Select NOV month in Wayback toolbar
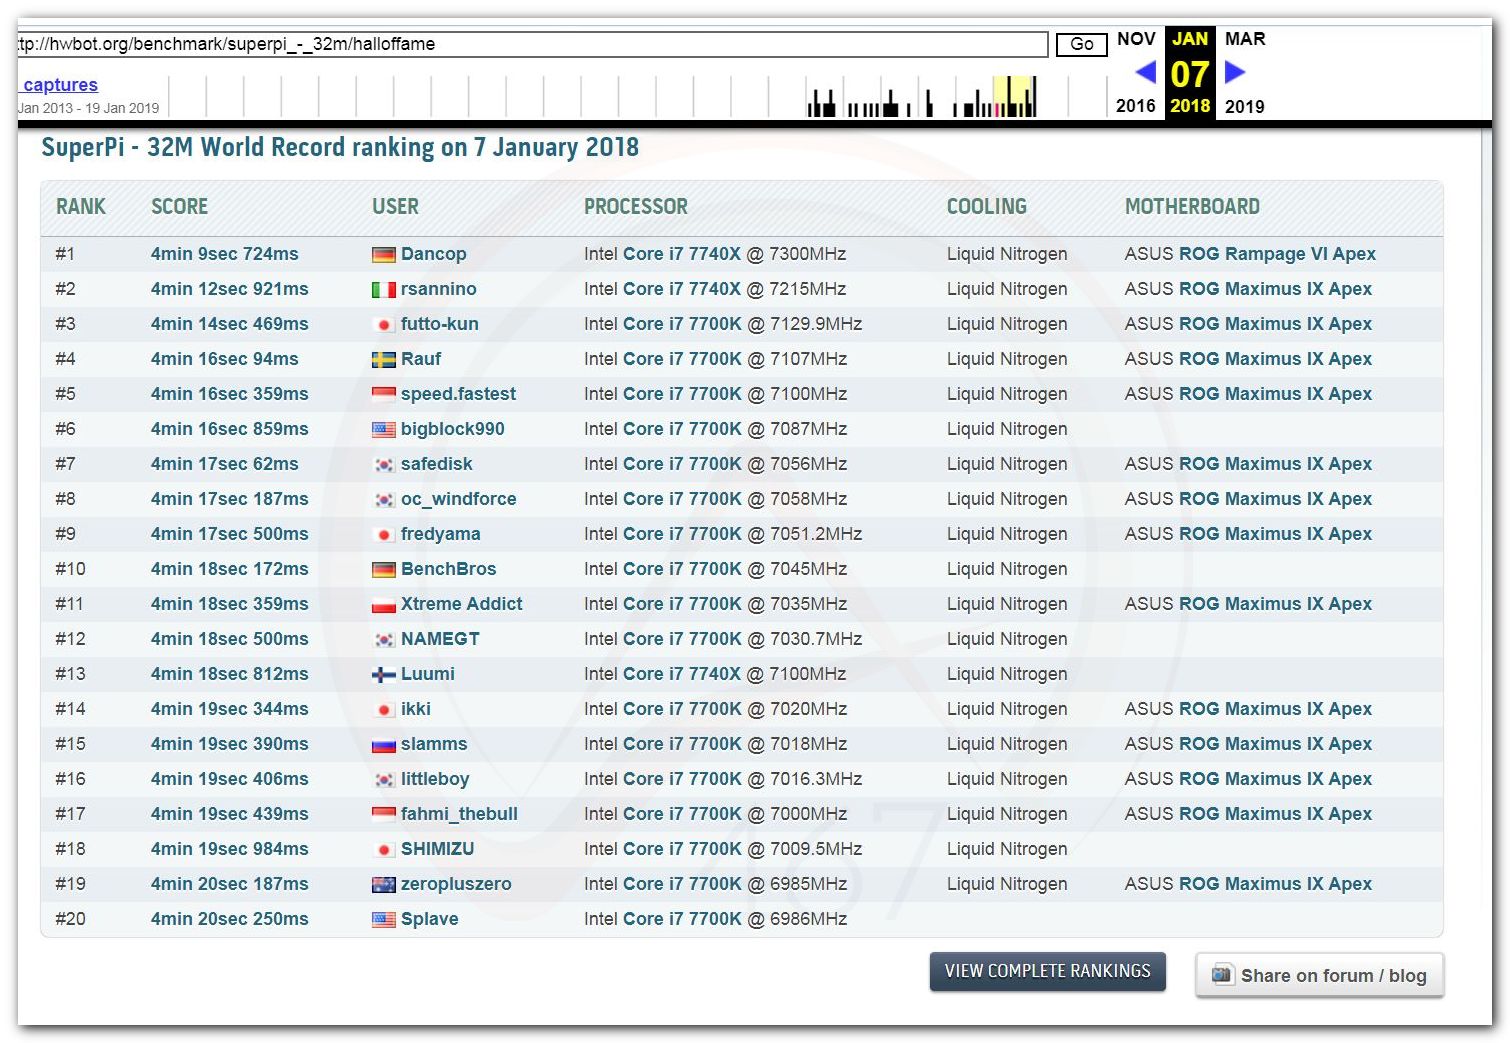This screenshot has width=1510, height=1043. 1136,39
